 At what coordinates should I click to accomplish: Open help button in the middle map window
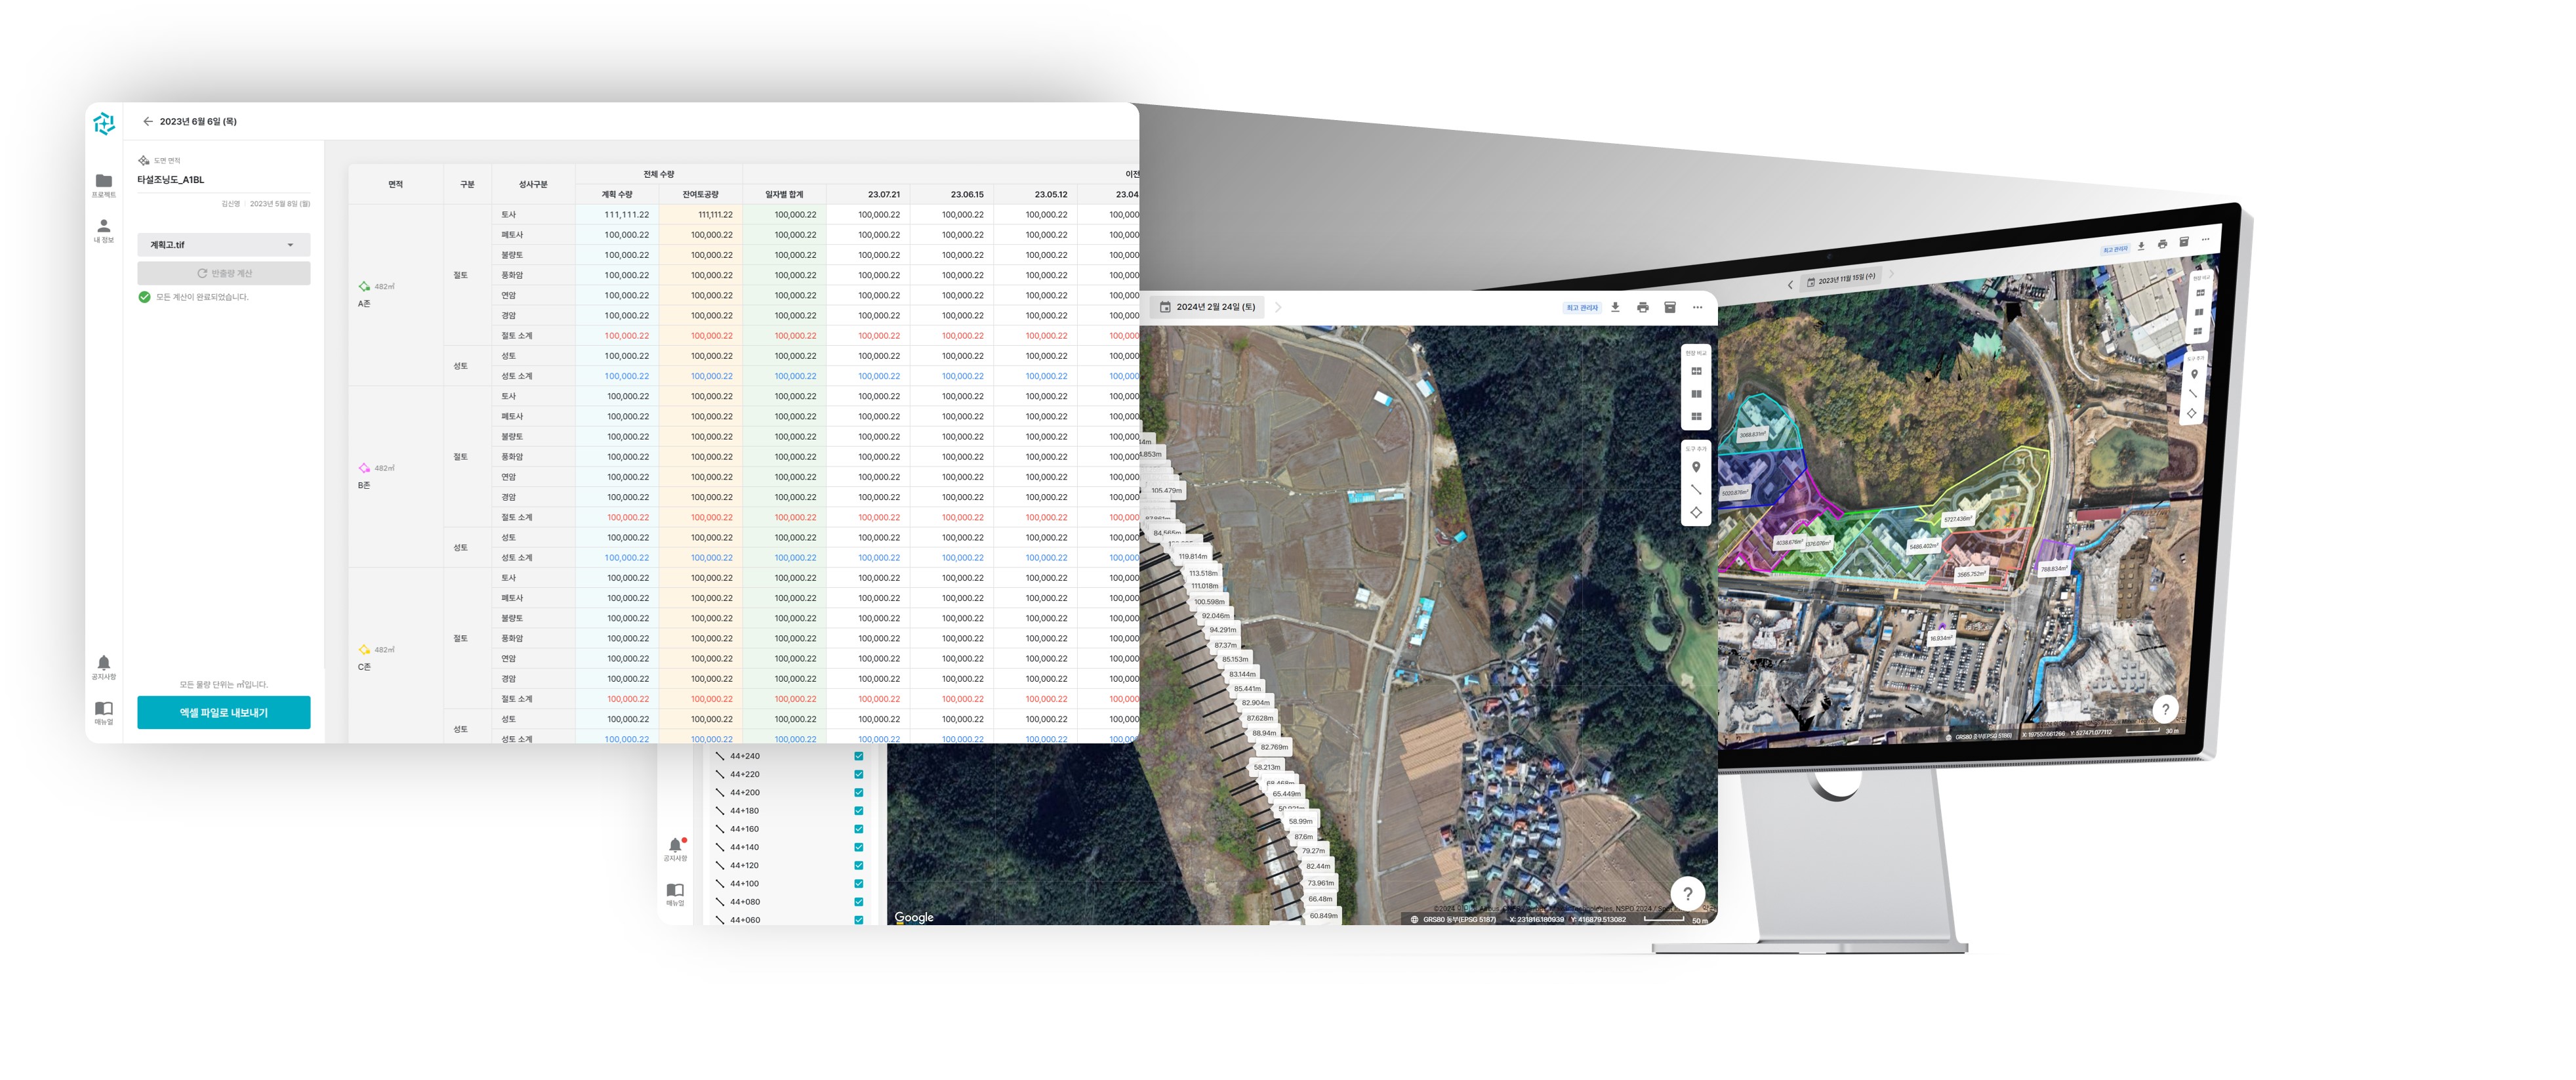pos(1688,894)
